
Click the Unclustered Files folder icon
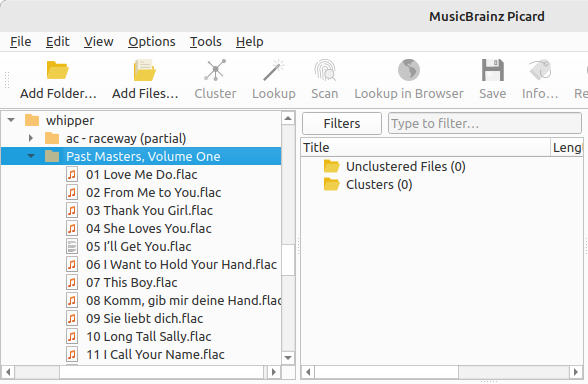332,166
